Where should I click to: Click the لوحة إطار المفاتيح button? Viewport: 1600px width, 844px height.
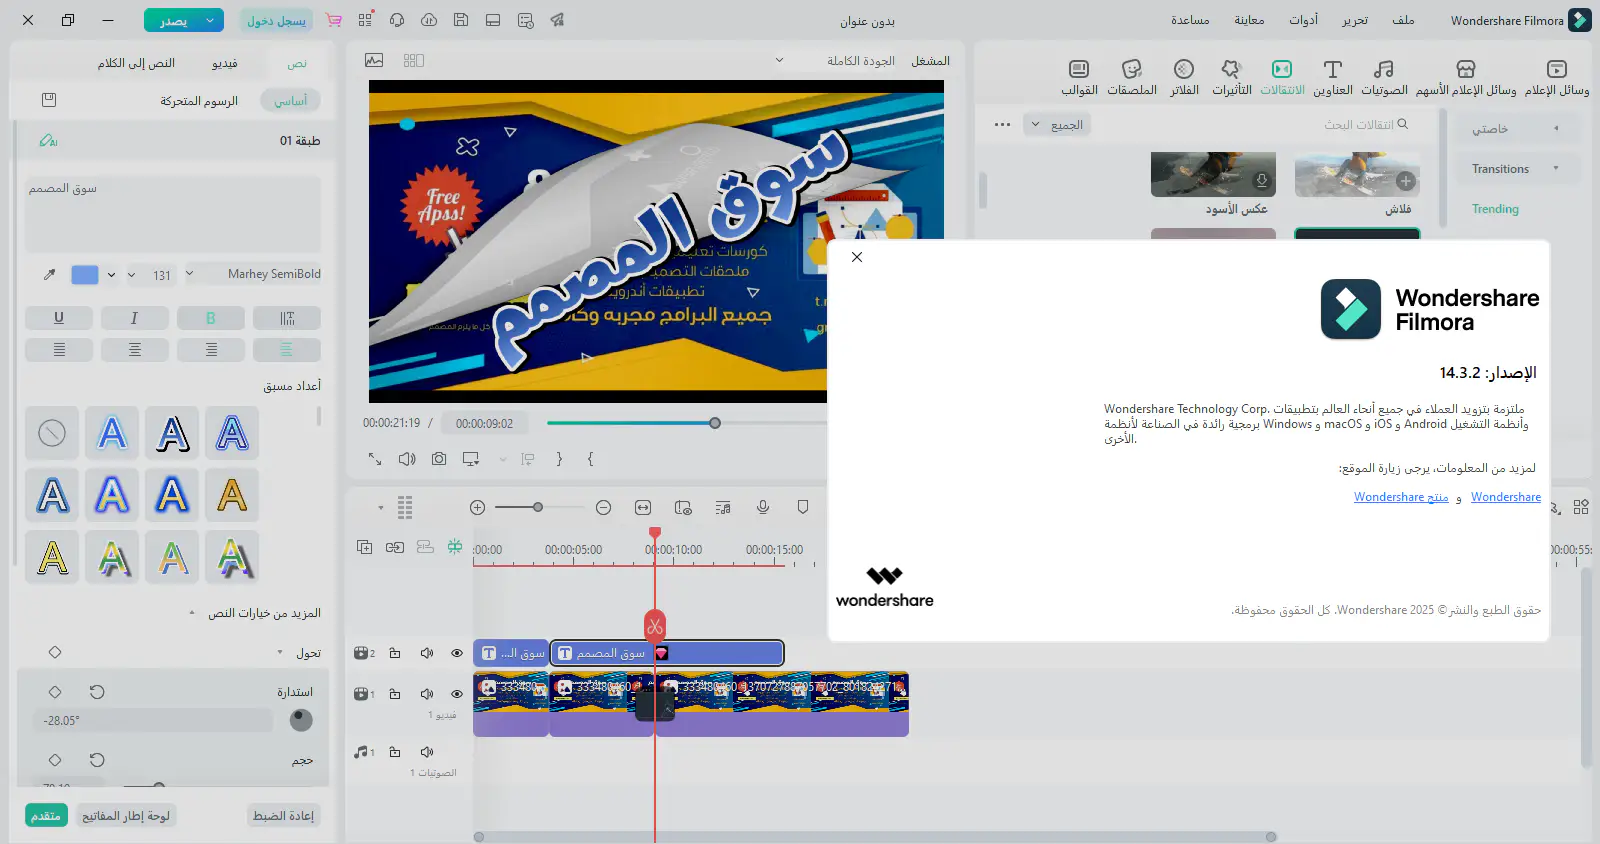126,816
